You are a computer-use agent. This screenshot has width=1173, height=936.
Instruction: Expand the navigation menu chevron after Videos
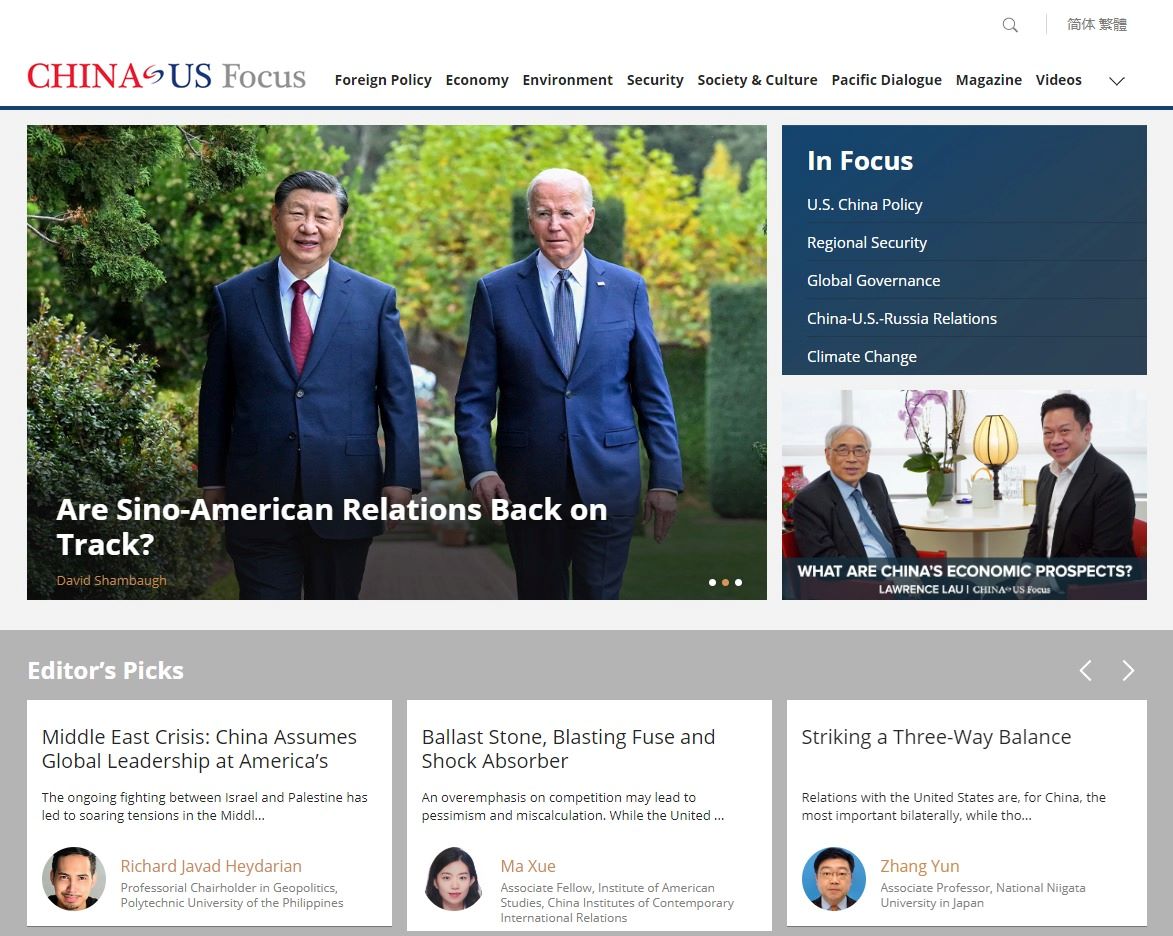[x=1116, y=81]
